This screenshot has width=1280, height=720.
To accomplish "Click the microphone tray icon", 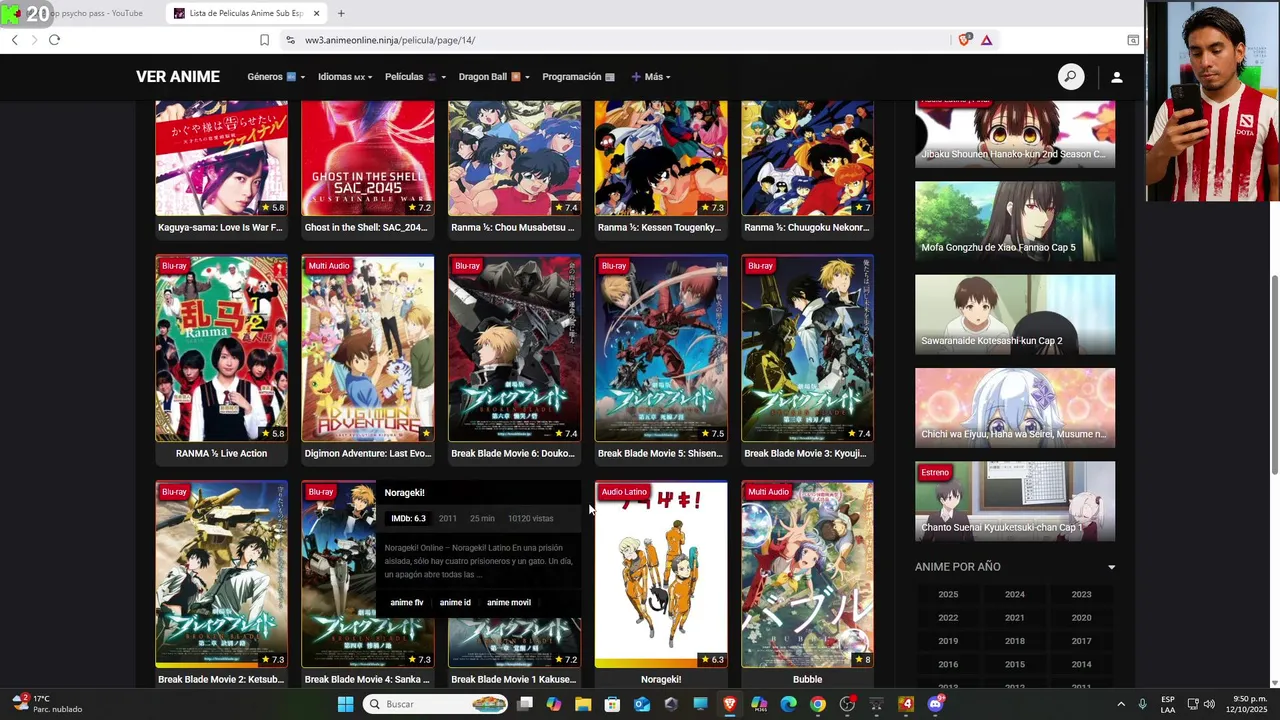I will [x=1142, y=704].
